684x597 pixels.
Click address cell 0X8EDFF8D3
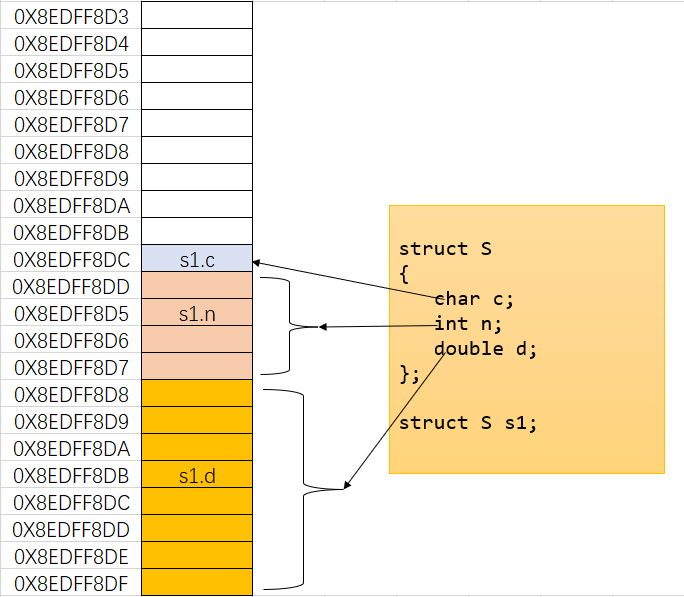coord(71,17)
